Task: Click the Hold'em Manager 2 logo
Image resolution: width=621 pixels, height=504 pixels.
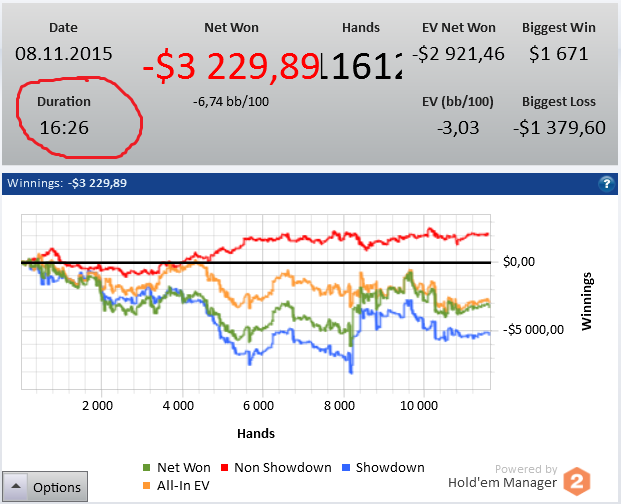Action: pos(577,481)
